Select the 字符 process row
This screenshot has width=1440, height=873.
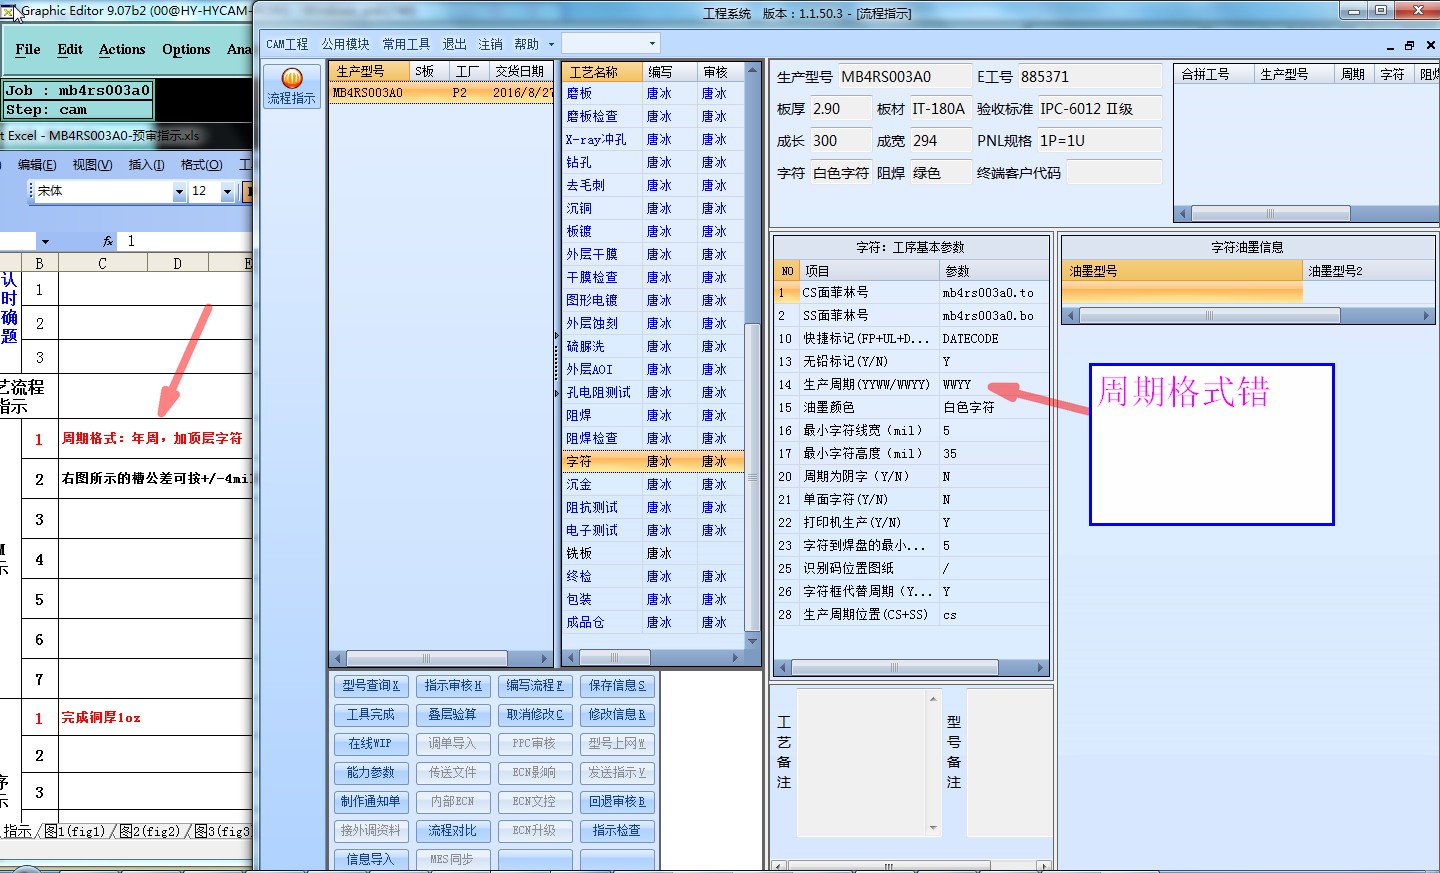(653, 462)
